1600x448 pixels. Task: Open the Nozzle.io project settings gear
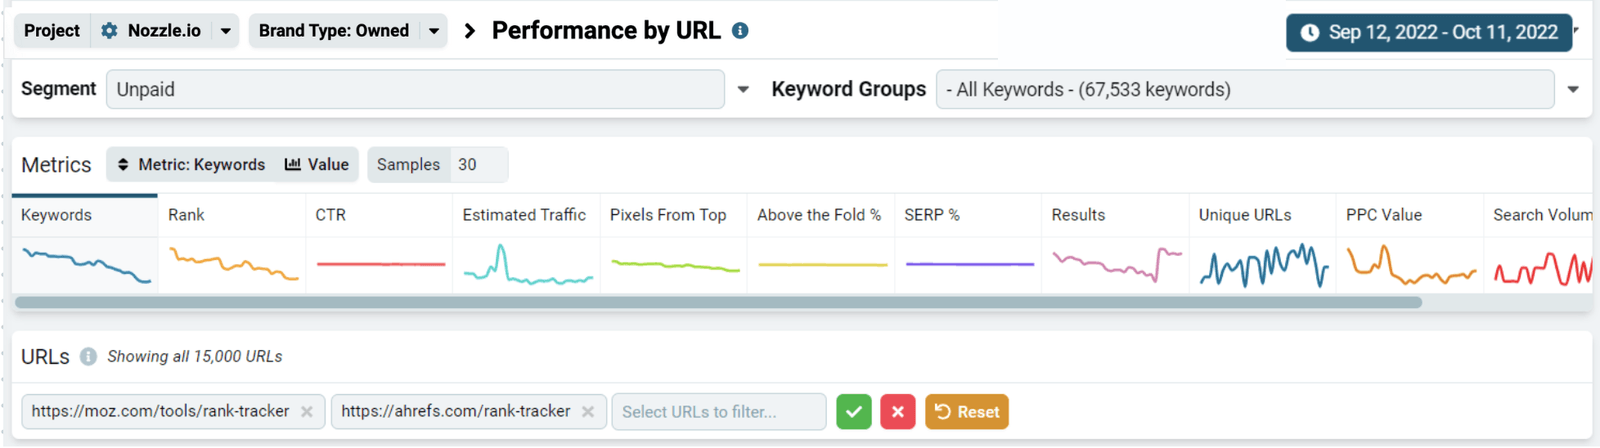pos(109,31)
